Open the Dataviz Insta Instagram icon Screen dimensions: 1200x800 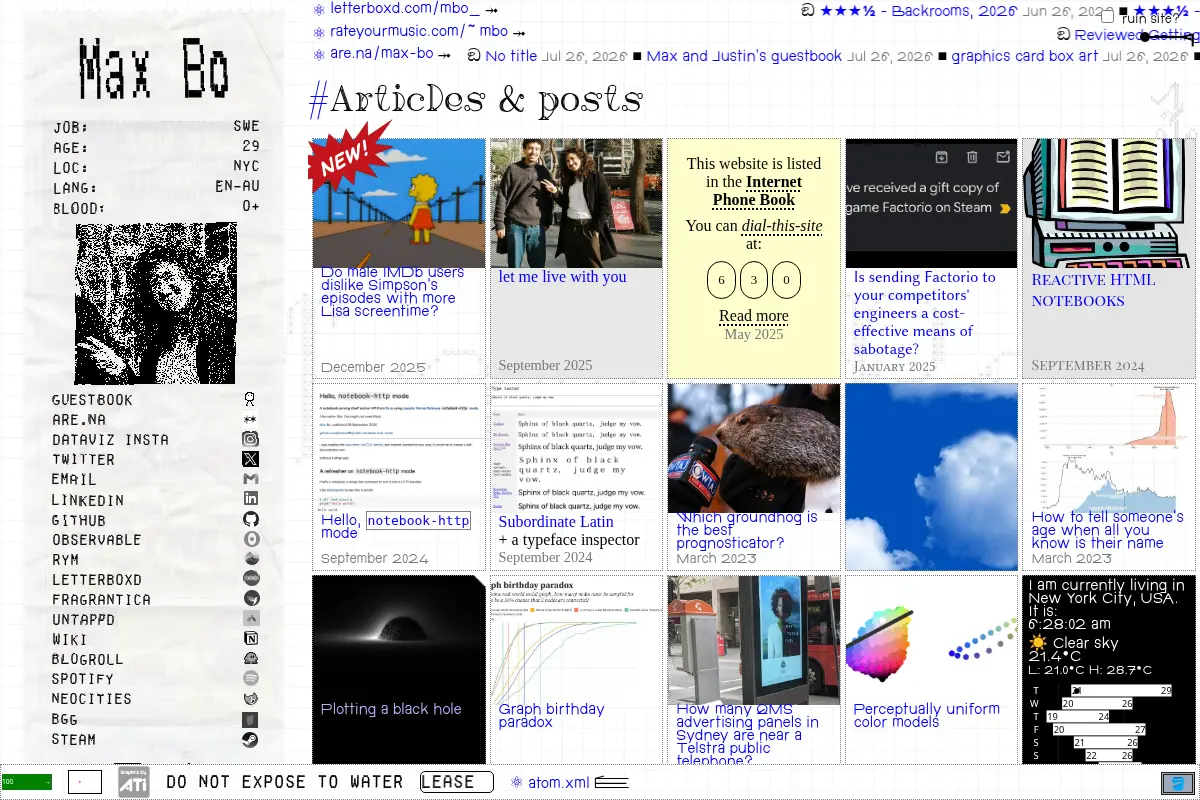[251, 439]
